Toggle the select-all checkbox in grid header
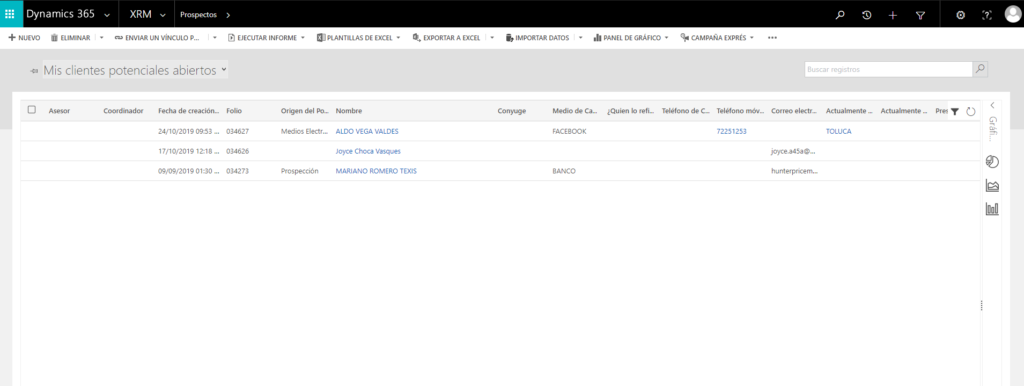Image resolution: width=1024 pixels, height=386 pixels. (x=31, y=110)
